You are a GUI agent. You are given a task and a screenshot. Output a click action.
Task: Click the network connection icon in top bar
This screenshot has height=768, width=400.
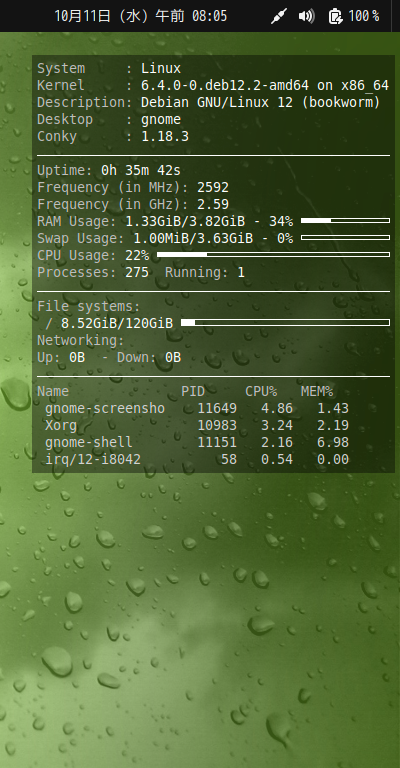point(279,16)
